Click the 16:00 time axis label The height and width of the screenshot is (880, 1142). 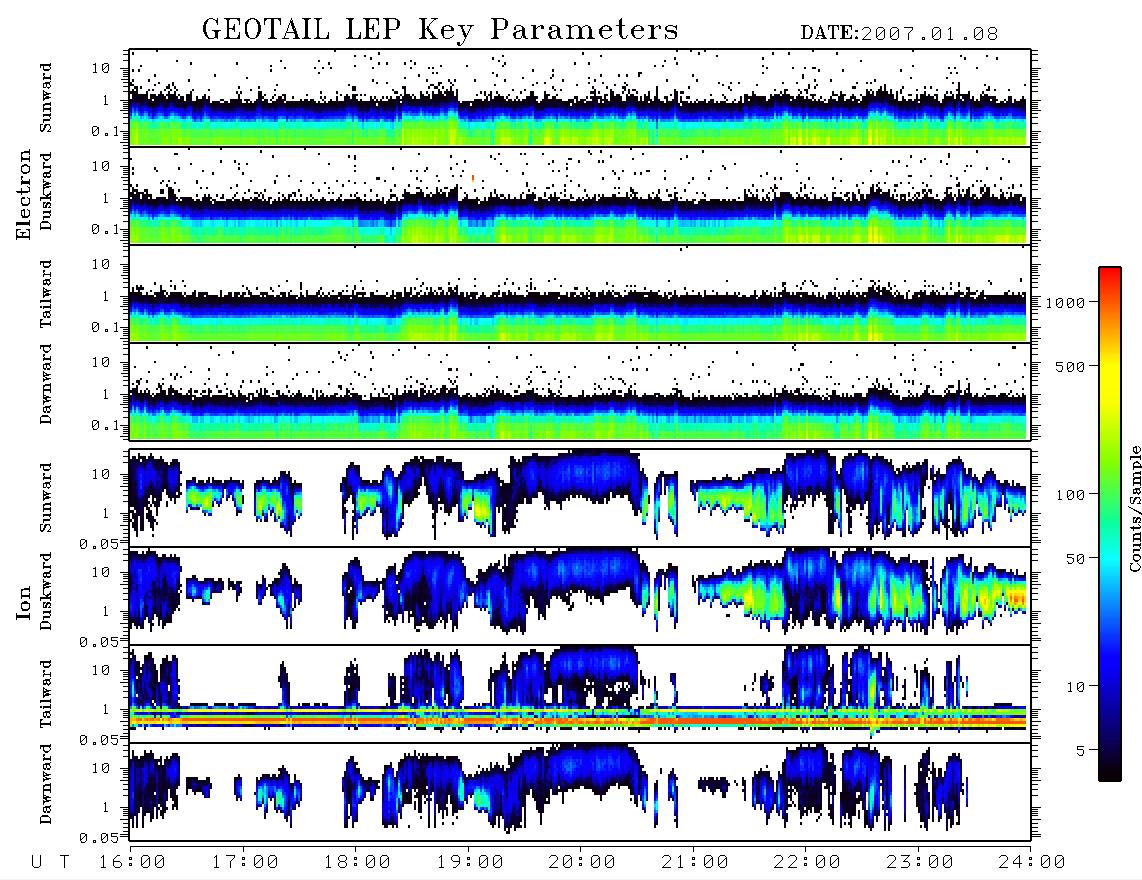pos(132,862)
